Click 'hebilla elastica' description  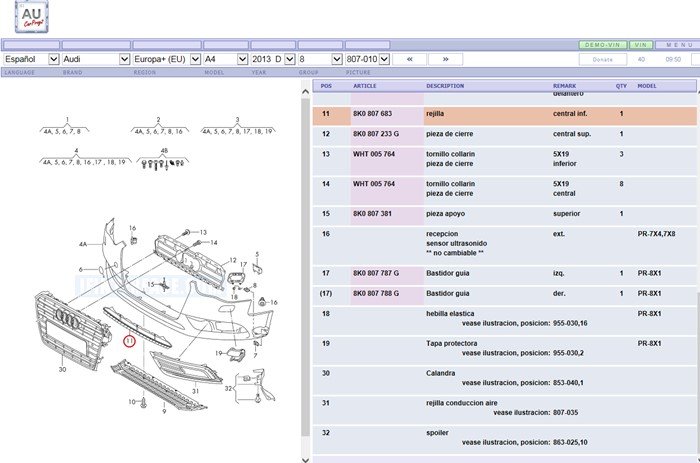coord(450,314)
